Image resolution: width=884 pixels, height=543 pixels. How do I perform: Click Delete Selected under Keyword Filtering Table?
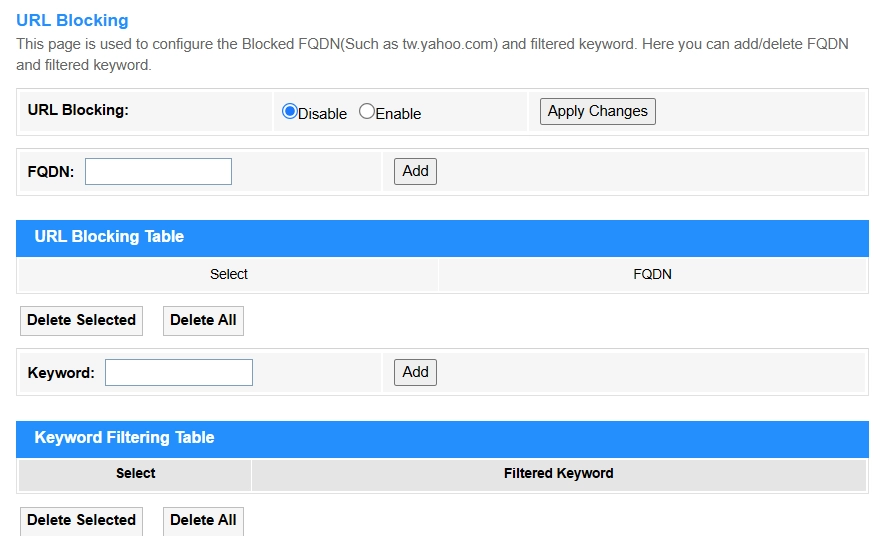tap(81, 520)
